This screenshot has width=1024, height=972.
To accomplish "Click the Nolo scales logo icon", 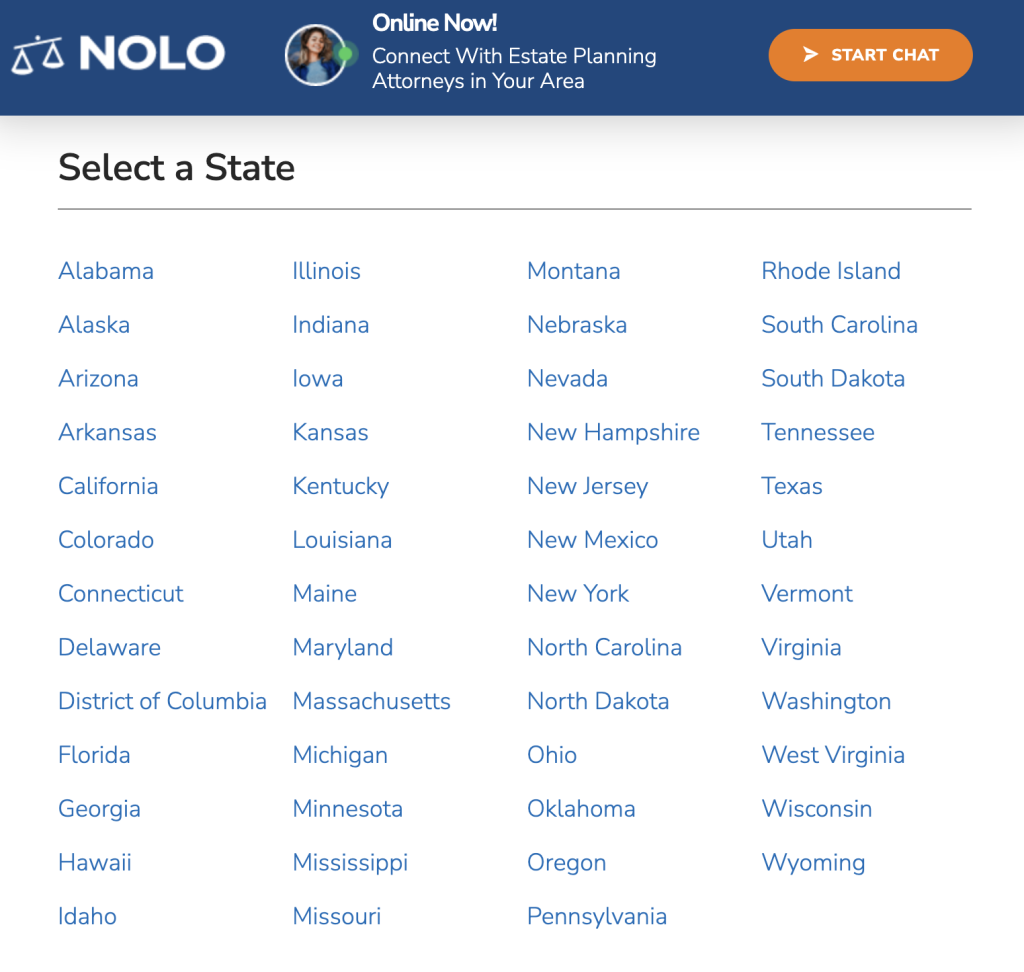I will (37, 55).
